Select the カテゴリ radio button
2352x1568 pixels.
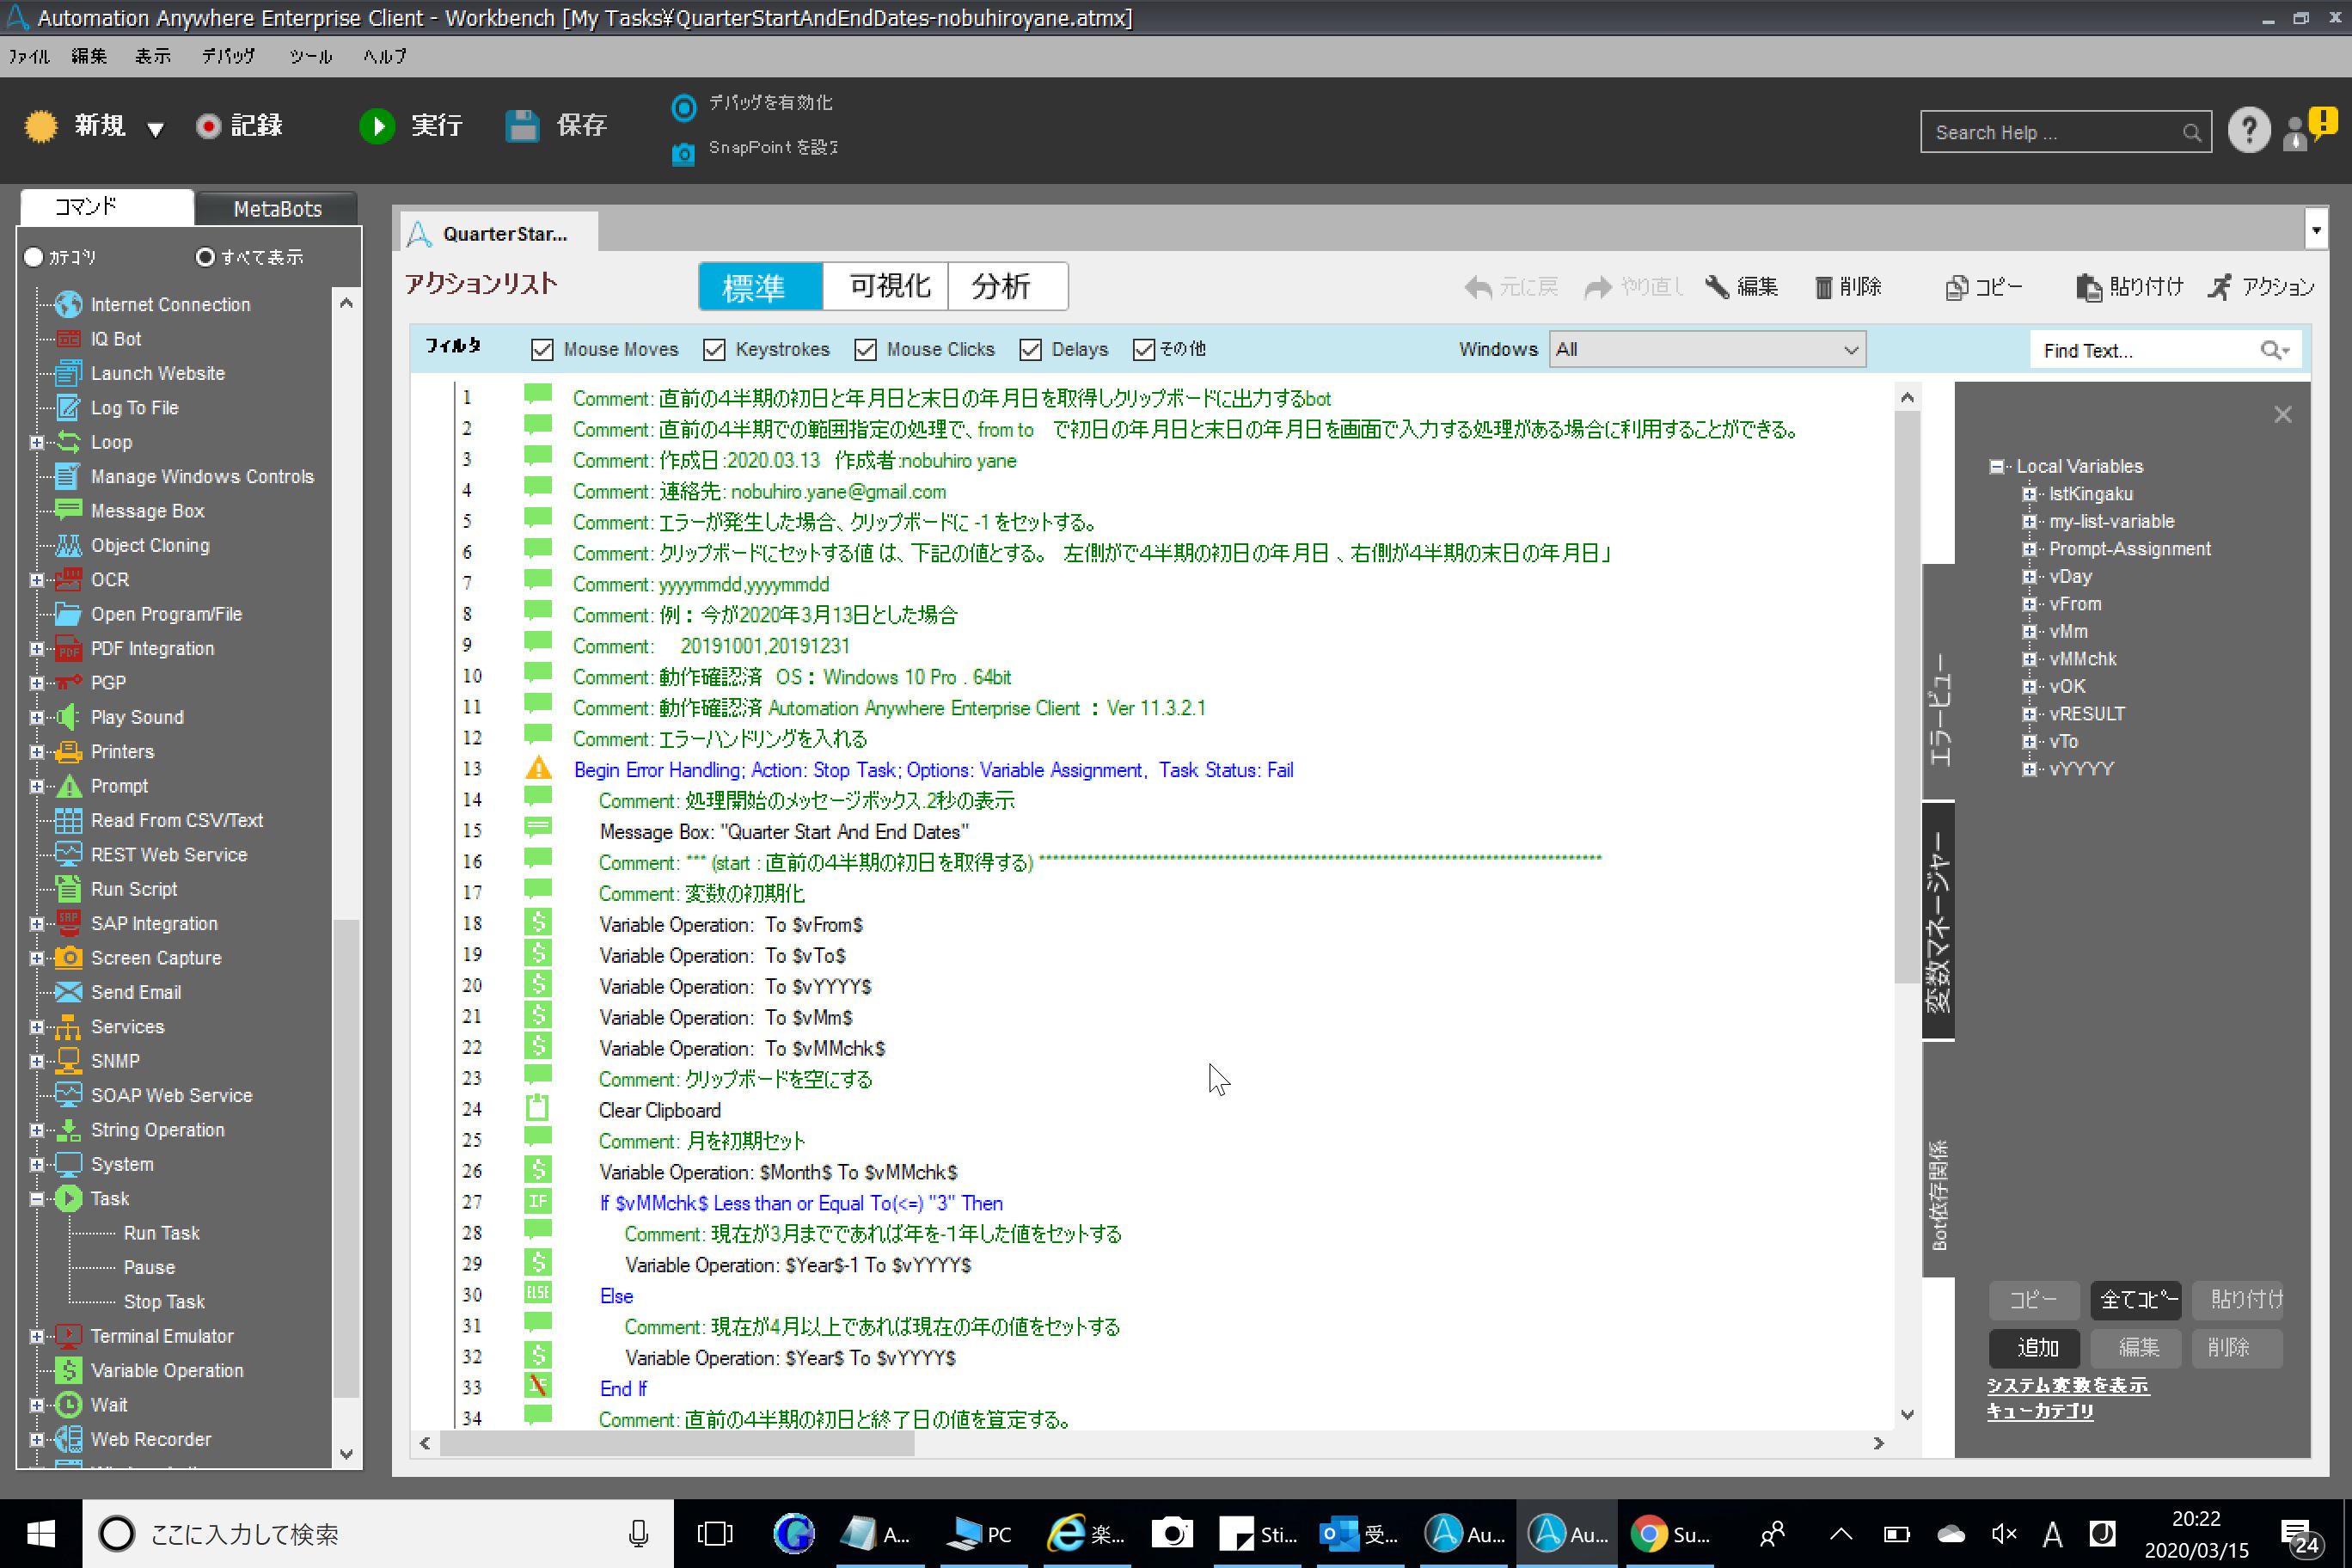pos(34,257)
